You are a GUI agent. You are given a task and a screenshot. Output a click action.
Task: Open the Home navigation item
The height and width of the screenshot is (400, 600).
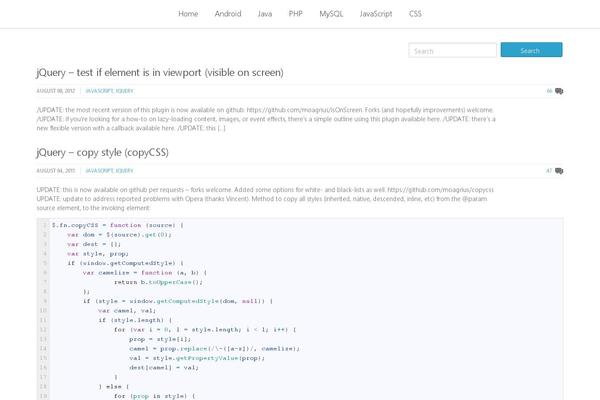(x=188, y=14)
